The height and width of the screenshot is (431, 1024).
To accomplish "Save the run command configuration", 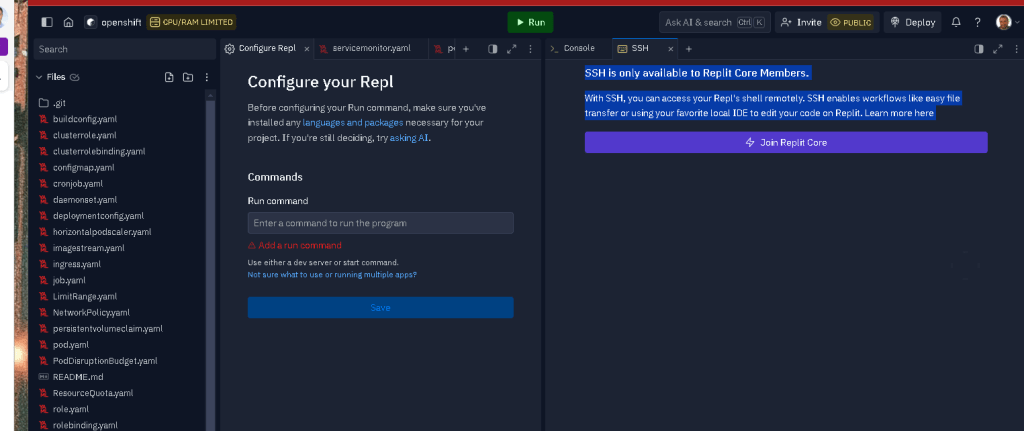I will click(380, 308).
